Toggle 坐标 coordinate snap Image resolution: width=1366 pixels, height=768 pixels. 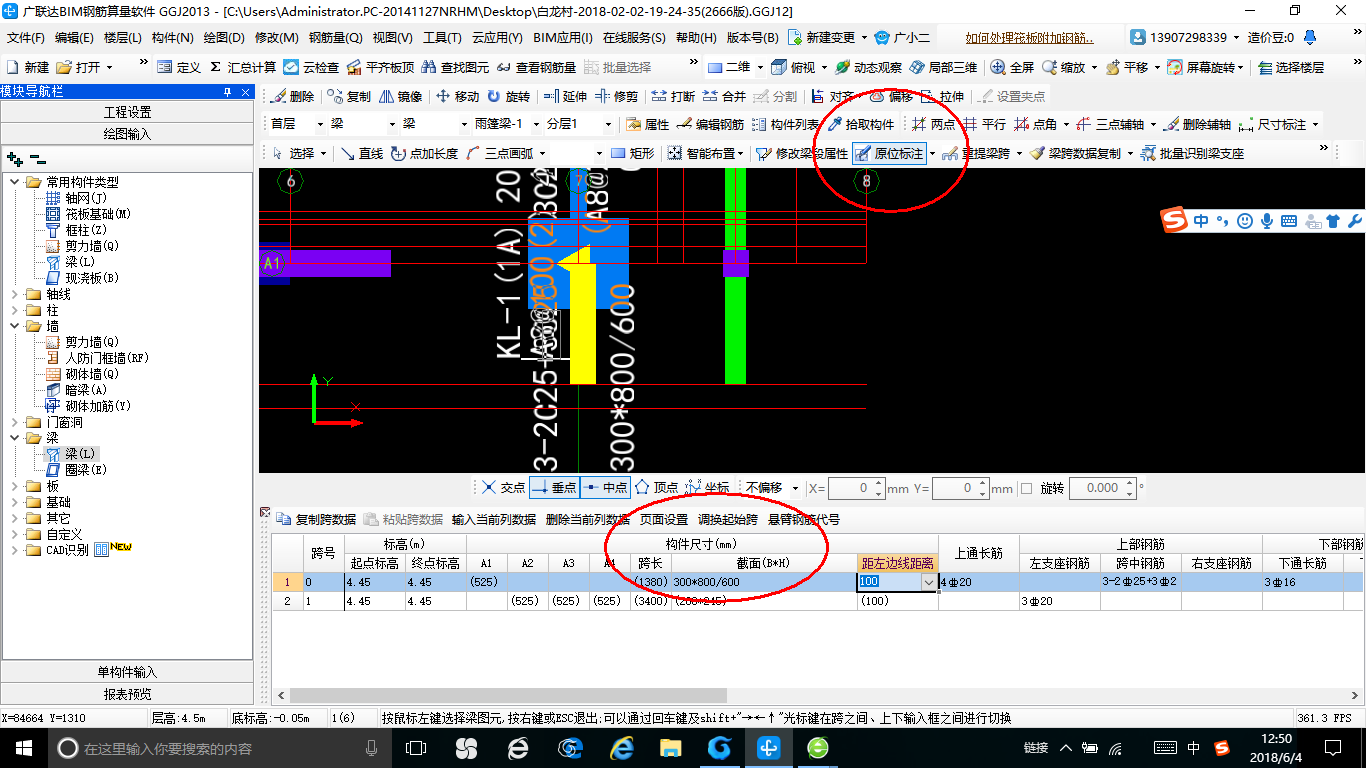click(x=707, y=488)
